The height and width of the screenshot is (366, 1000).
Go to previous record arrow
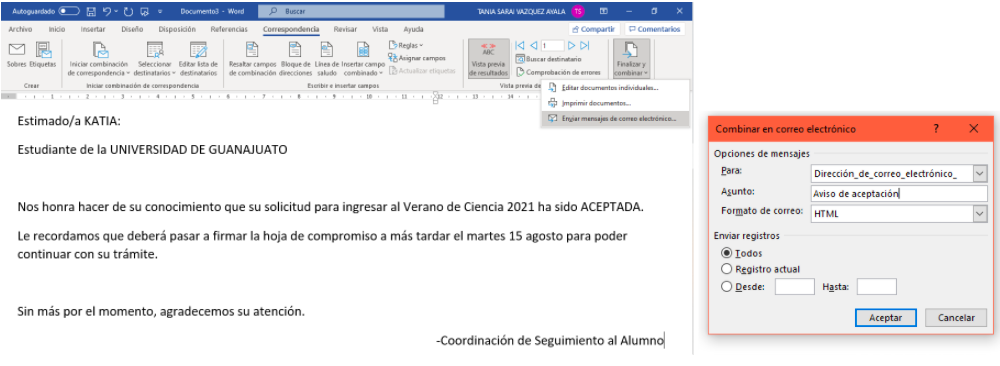(533, 45)
